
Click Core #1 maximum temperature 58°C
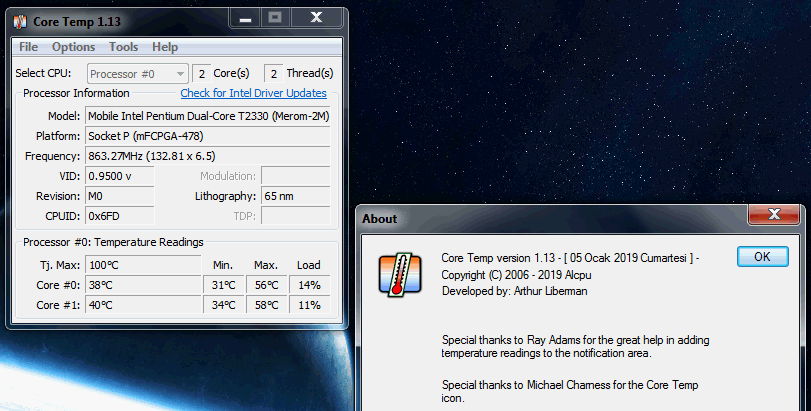click(267, 306)
